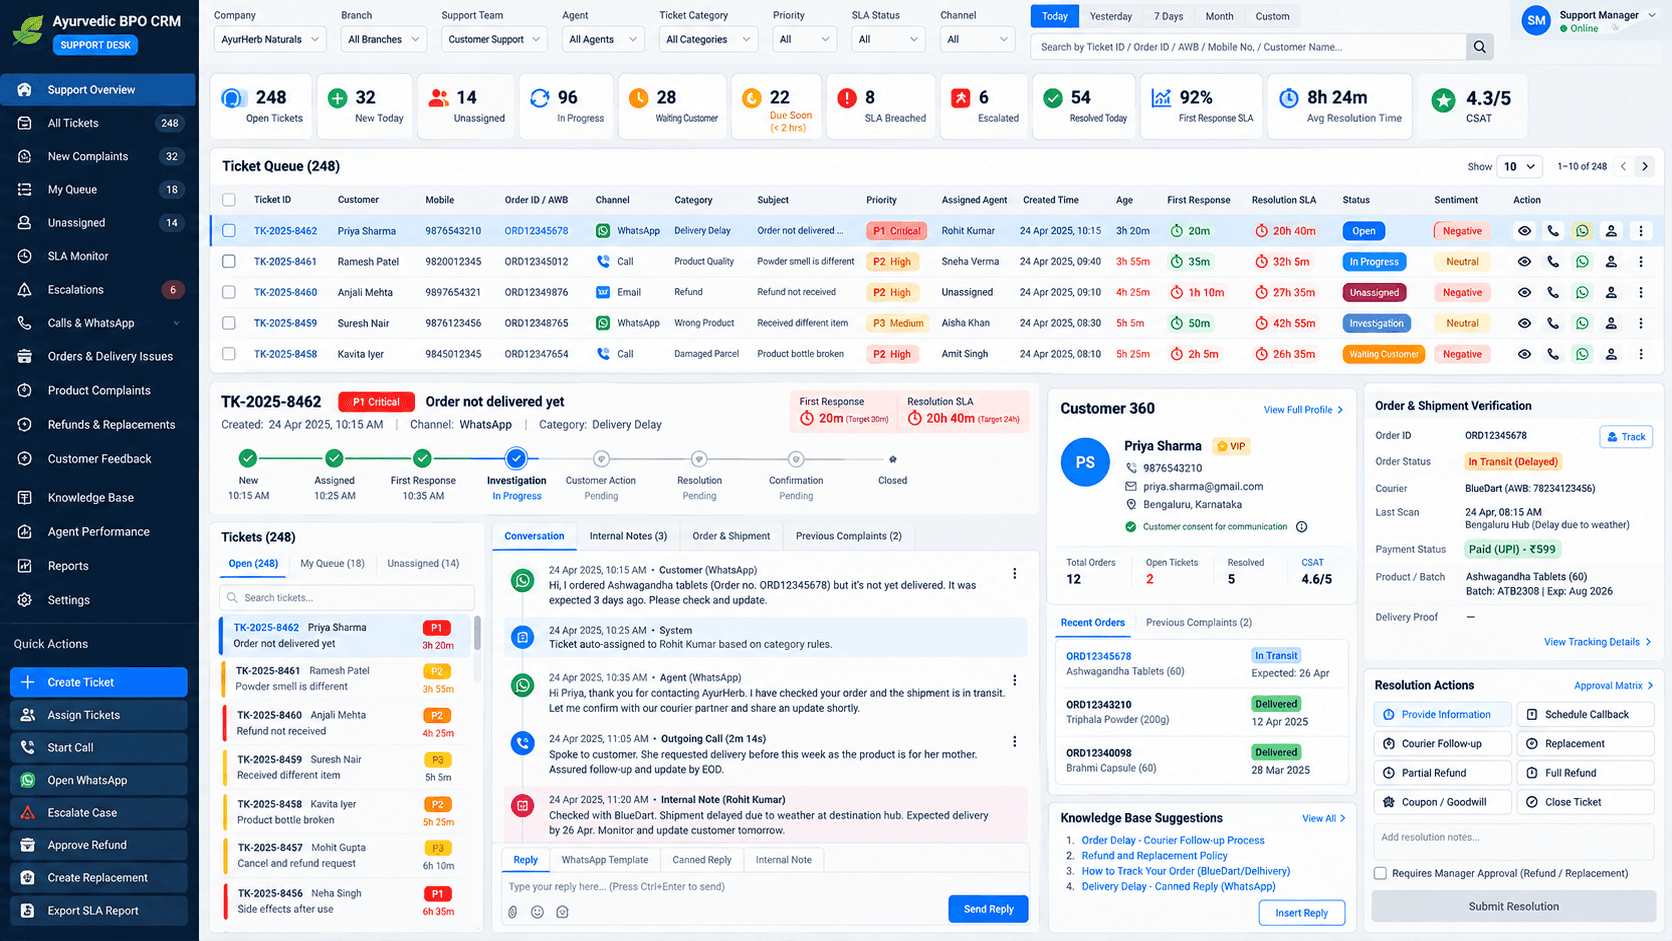The width and height of the screenshot is (1672, 941).
Task: Open WhatsApp icon in TK-2025-8460 row
Action: pos(1582,293)
